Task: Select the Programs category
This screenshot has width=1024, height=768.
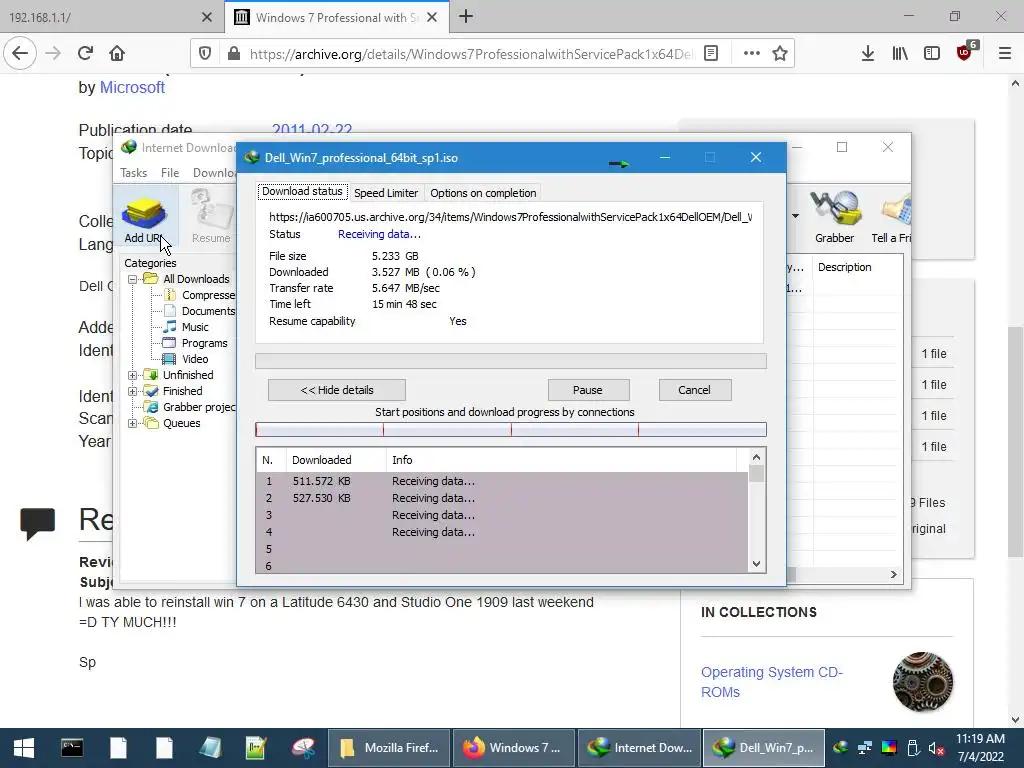Action: 196,344
